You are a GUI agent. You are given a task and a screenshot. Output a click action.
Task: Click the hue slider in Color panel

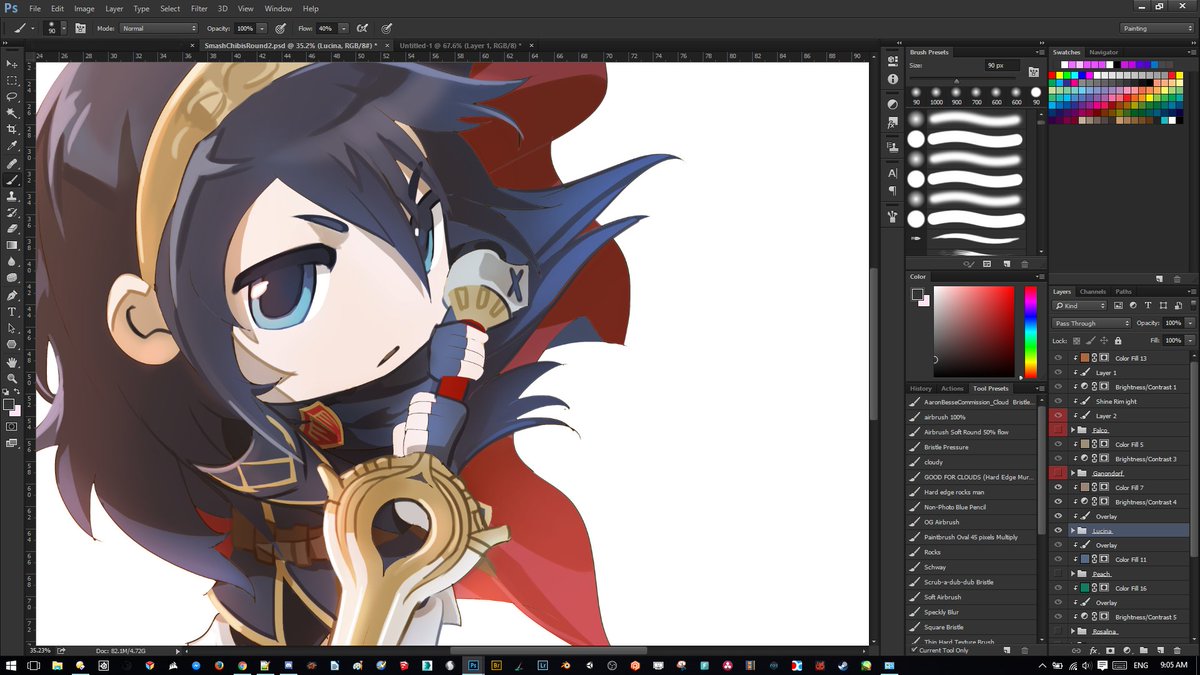[1031, 332]
